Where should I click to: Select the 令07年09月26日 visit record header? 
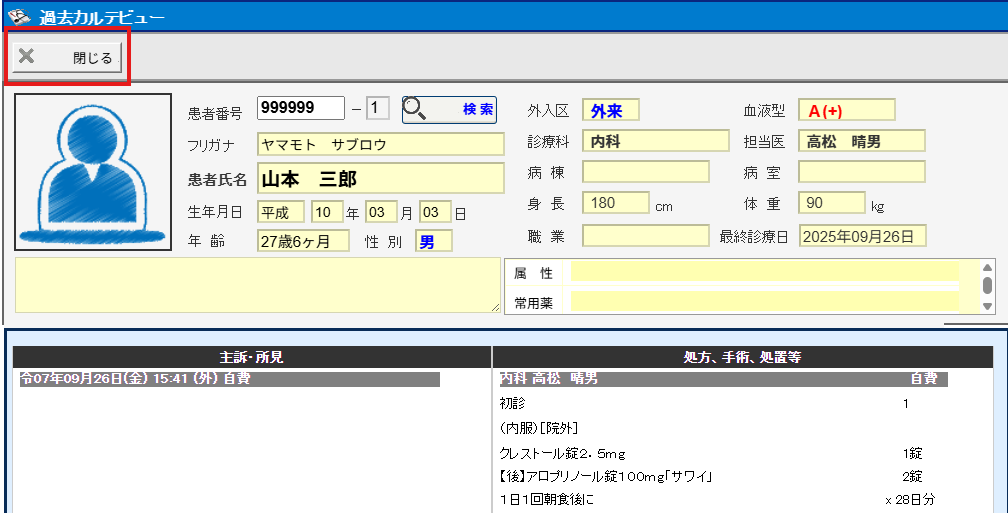228,380
